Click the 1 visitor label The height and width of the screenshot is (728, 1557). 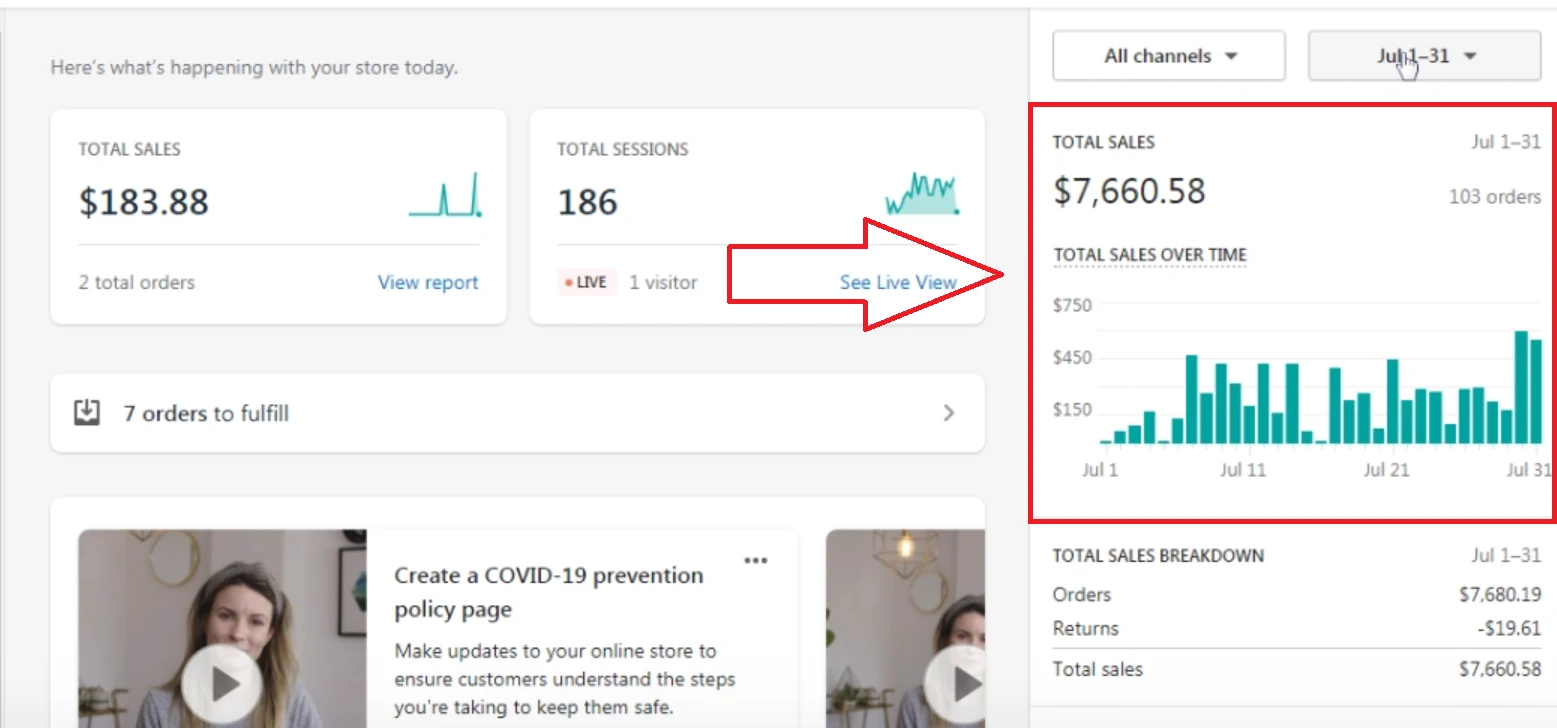click(663, 283)
